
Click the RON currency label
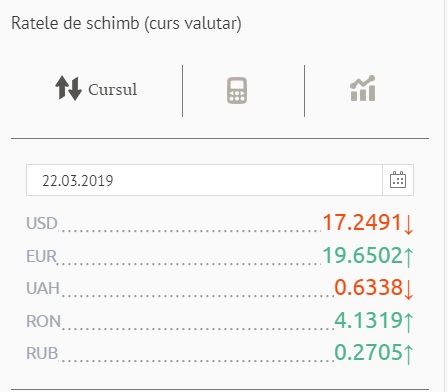pos(43,321)
